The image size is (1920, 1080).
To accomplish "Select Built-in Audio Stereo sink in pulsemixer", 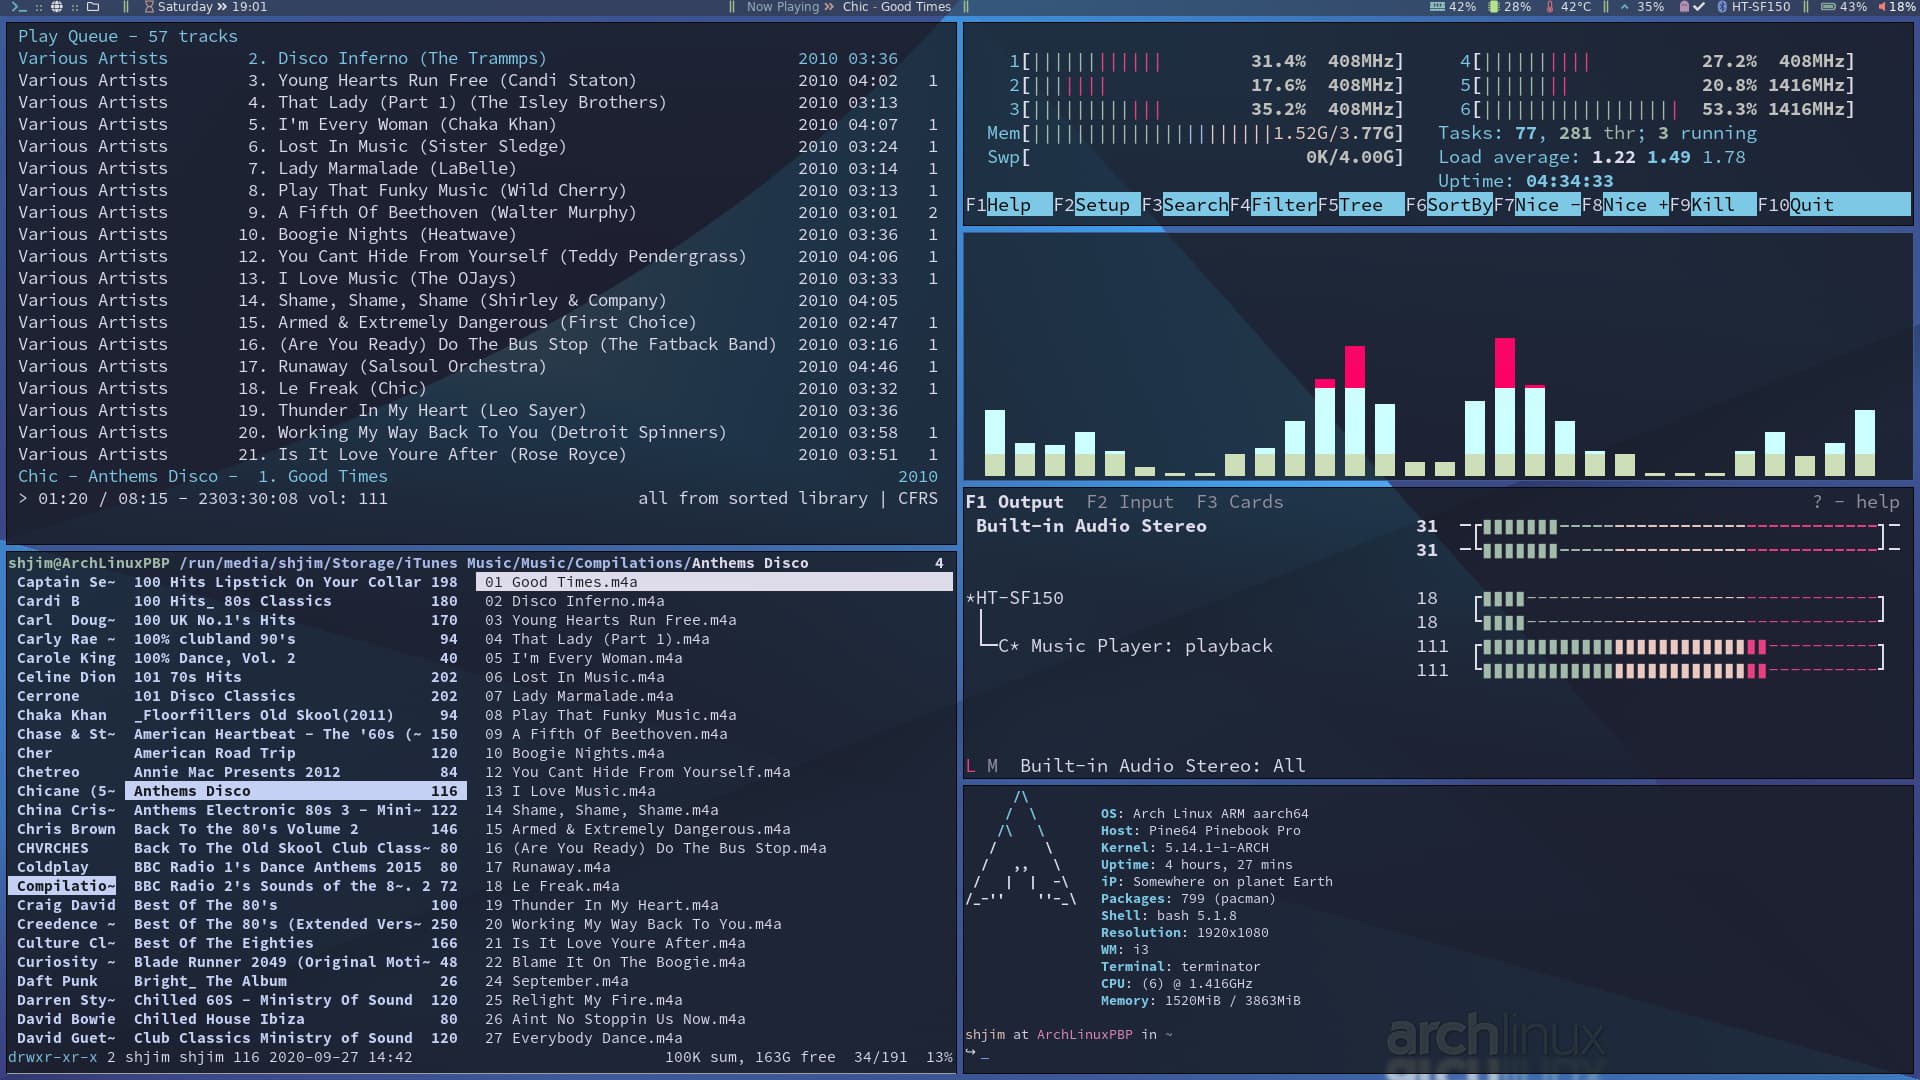I will click(1091, 526).
